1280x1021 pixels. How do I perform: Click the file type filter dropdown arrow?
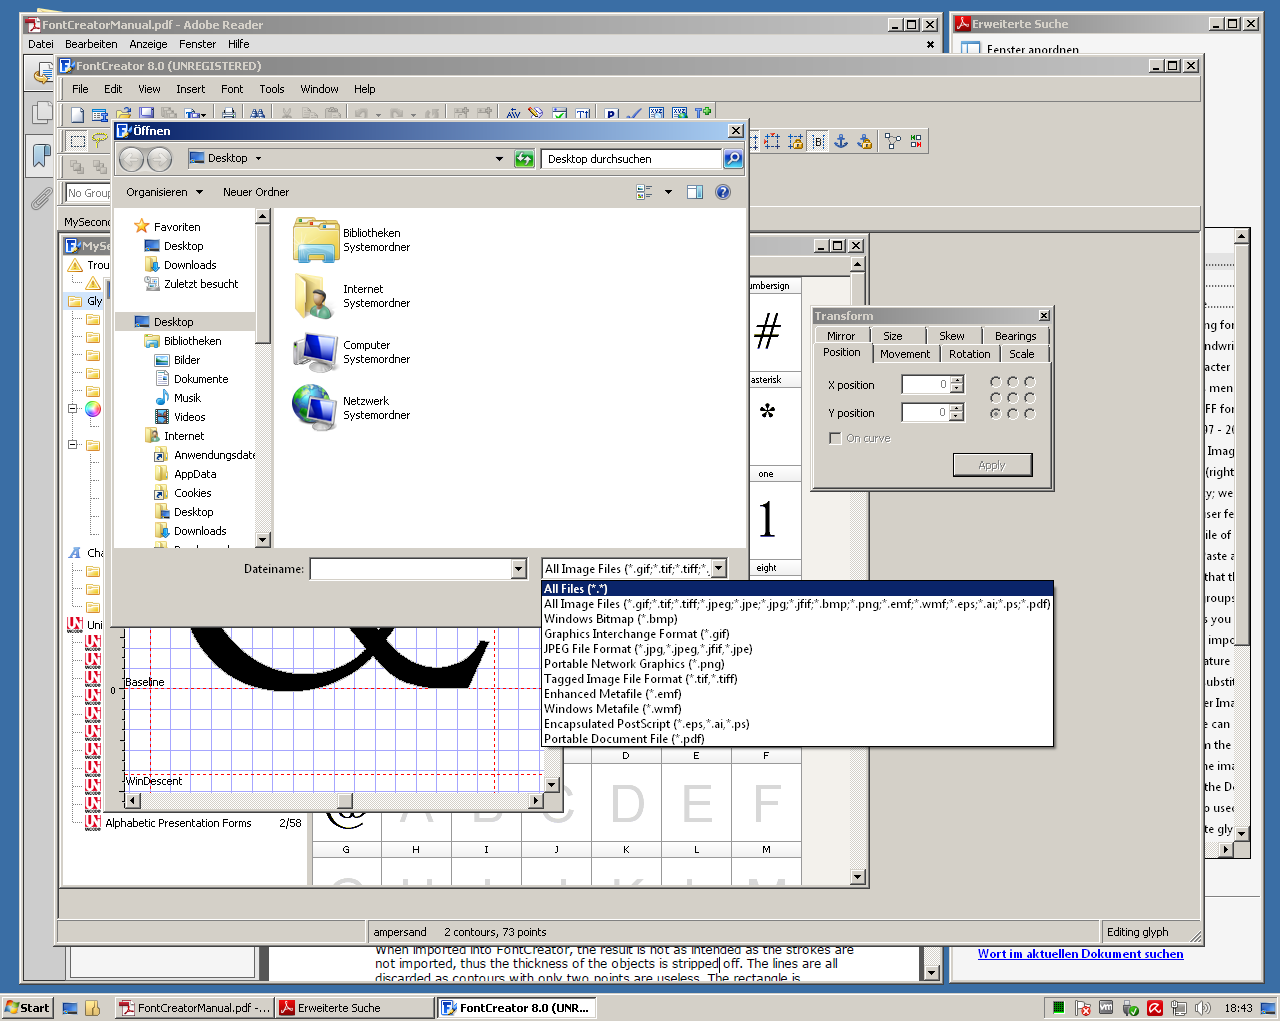pos(718,569)
